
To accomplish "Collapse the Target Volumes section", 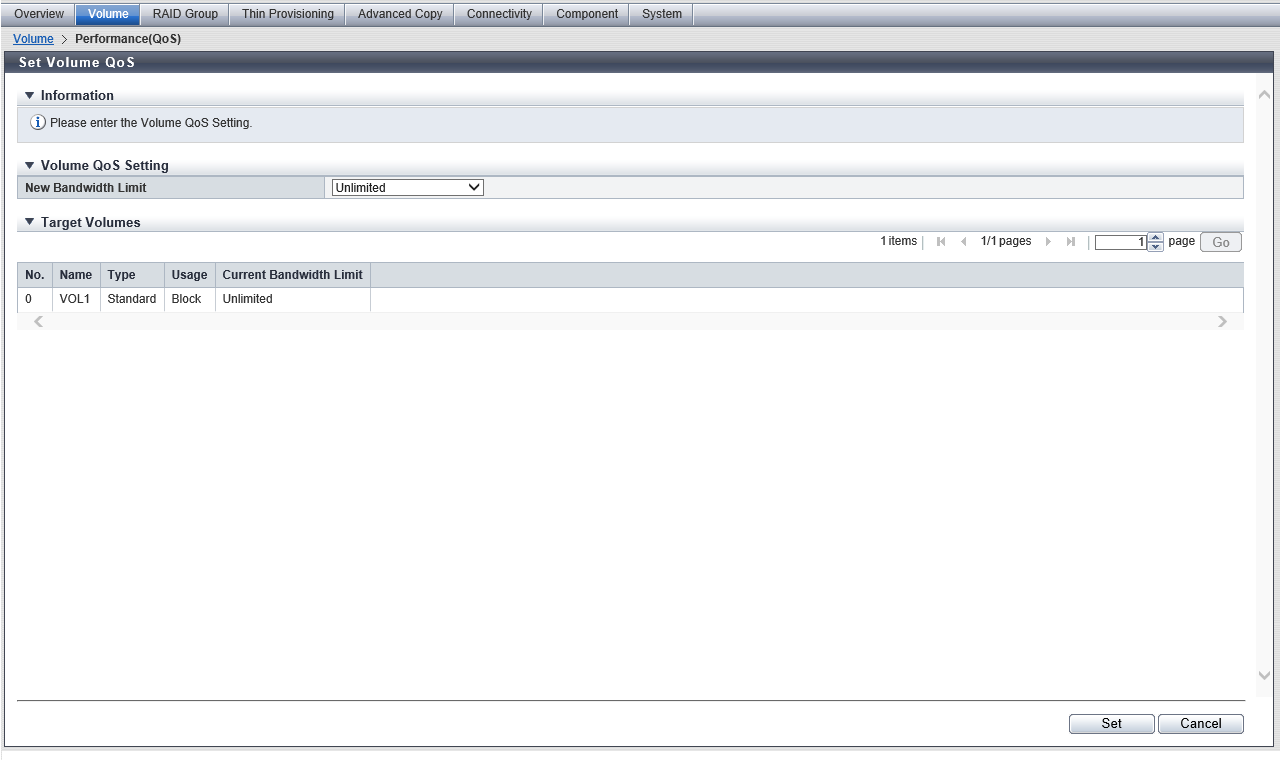I will click(x=30, y=223).
